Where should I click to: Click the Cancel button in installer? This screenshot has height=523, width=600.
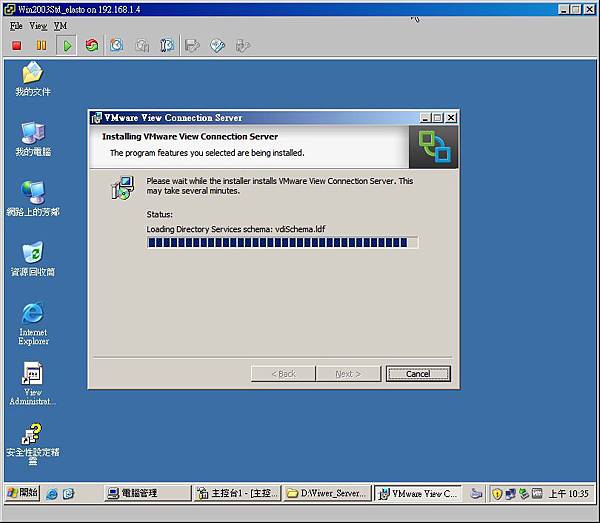pos(418,374)
